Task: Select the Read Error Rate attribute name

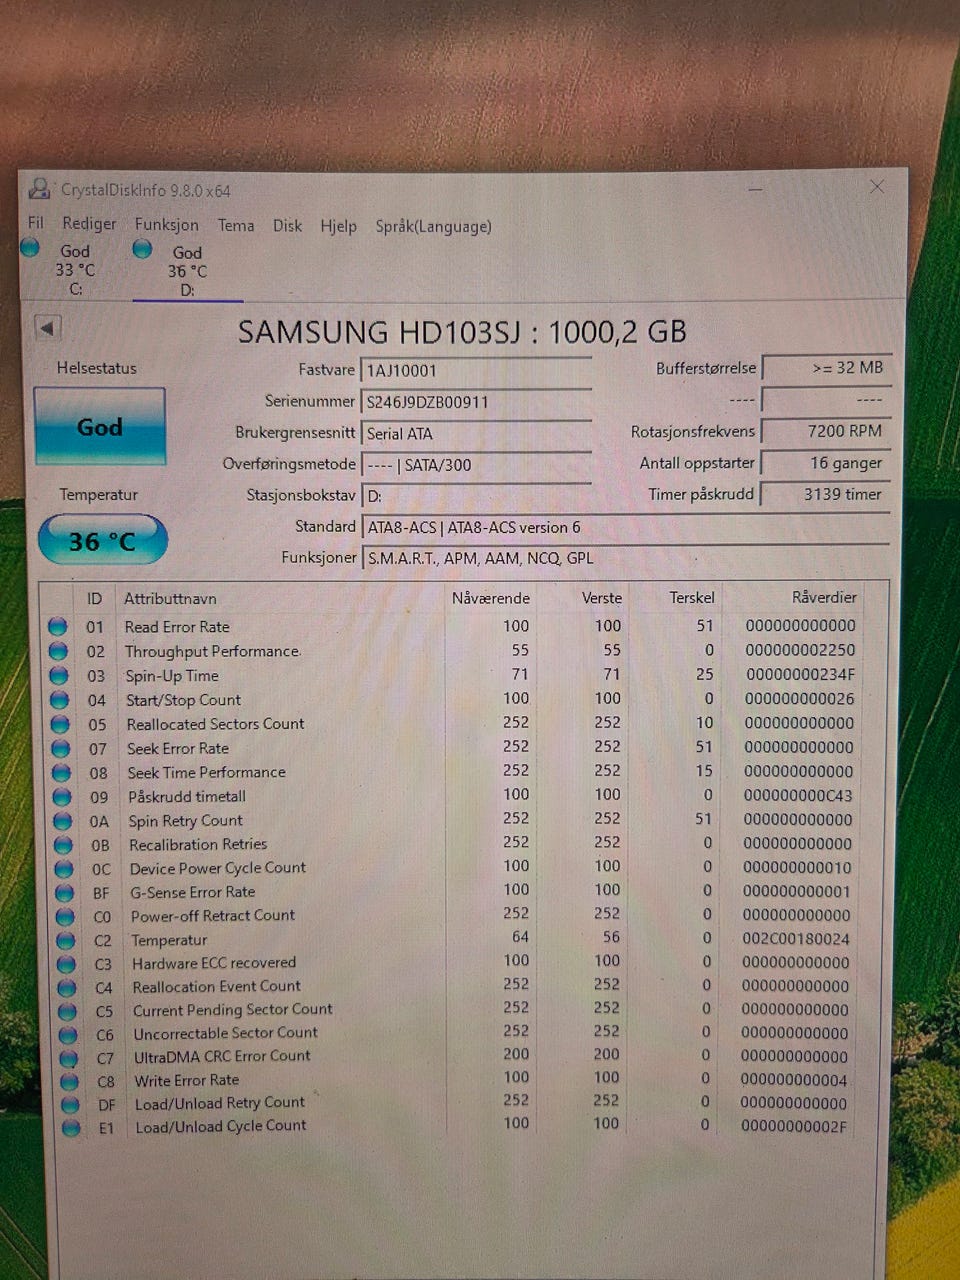Action: pyautogui.click(x=177, y=627)
